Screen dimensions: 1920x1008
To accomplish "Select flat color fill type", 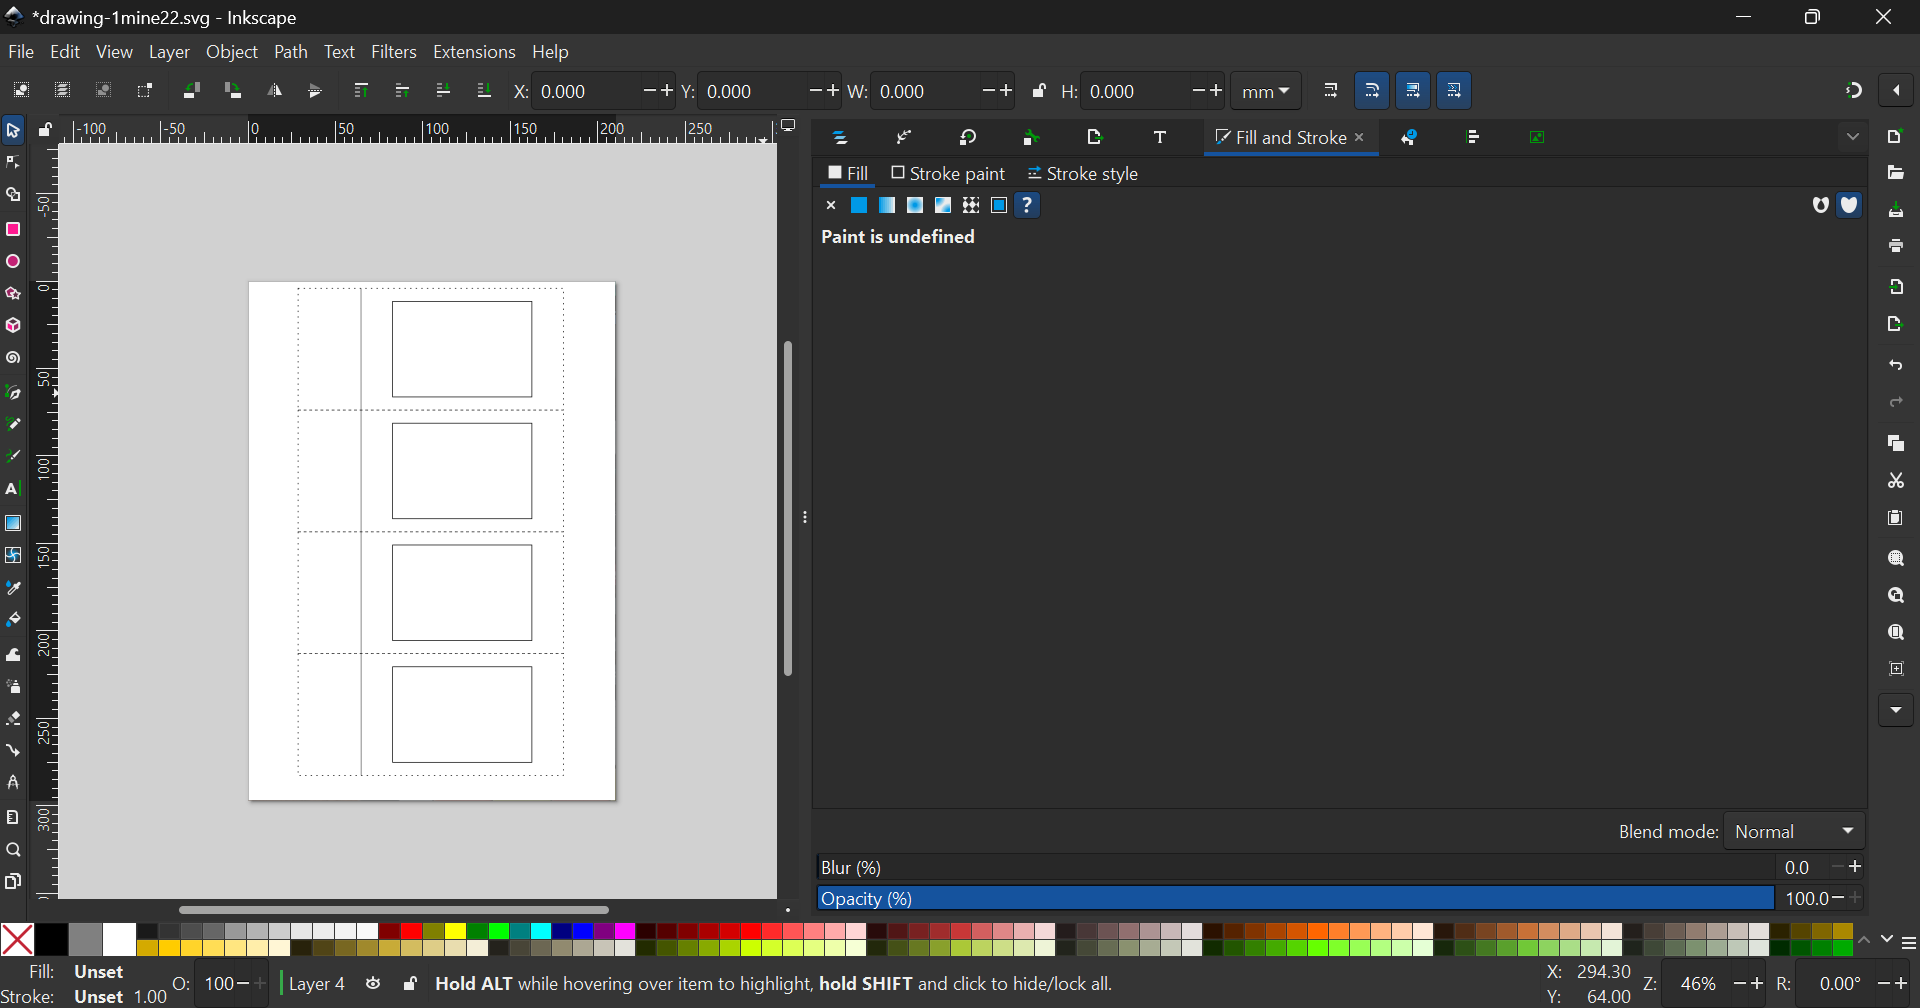I will (859, 206).
